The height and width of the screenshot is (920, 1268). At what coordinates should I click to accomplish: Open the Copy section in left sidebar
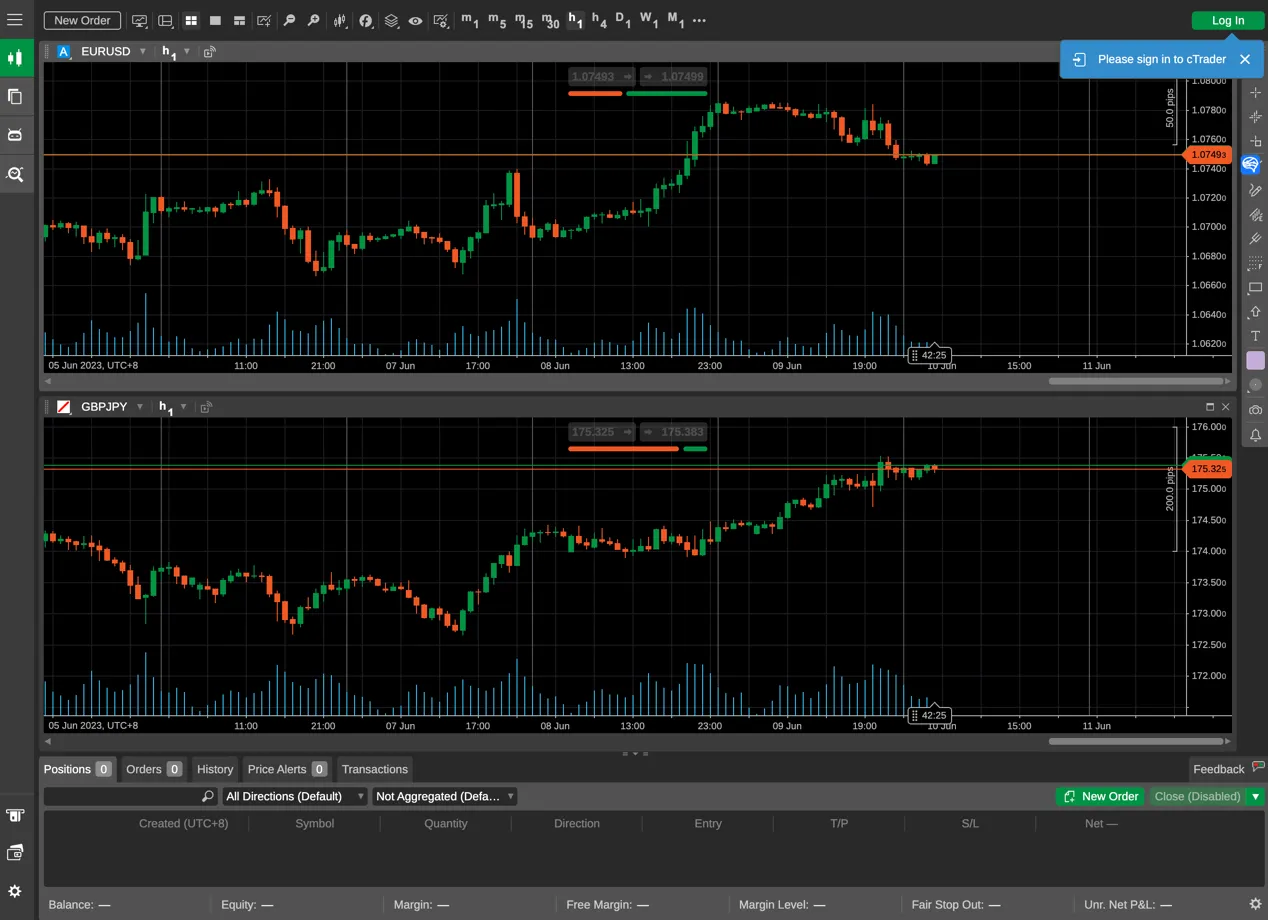15,97
